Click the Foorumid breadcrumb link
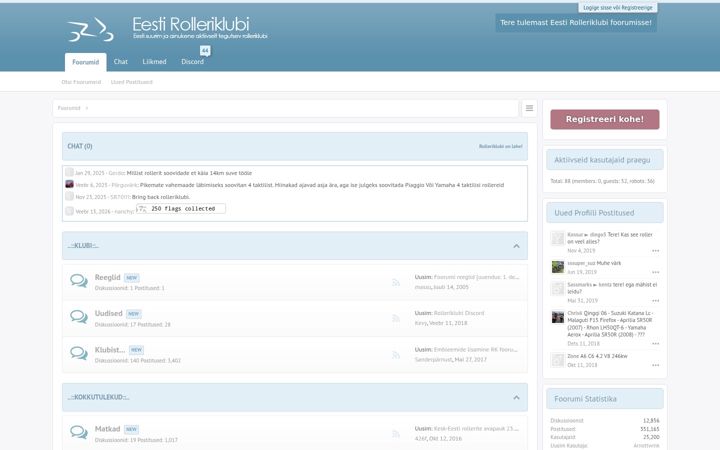 pyautogui.click(x=69, y=108)
